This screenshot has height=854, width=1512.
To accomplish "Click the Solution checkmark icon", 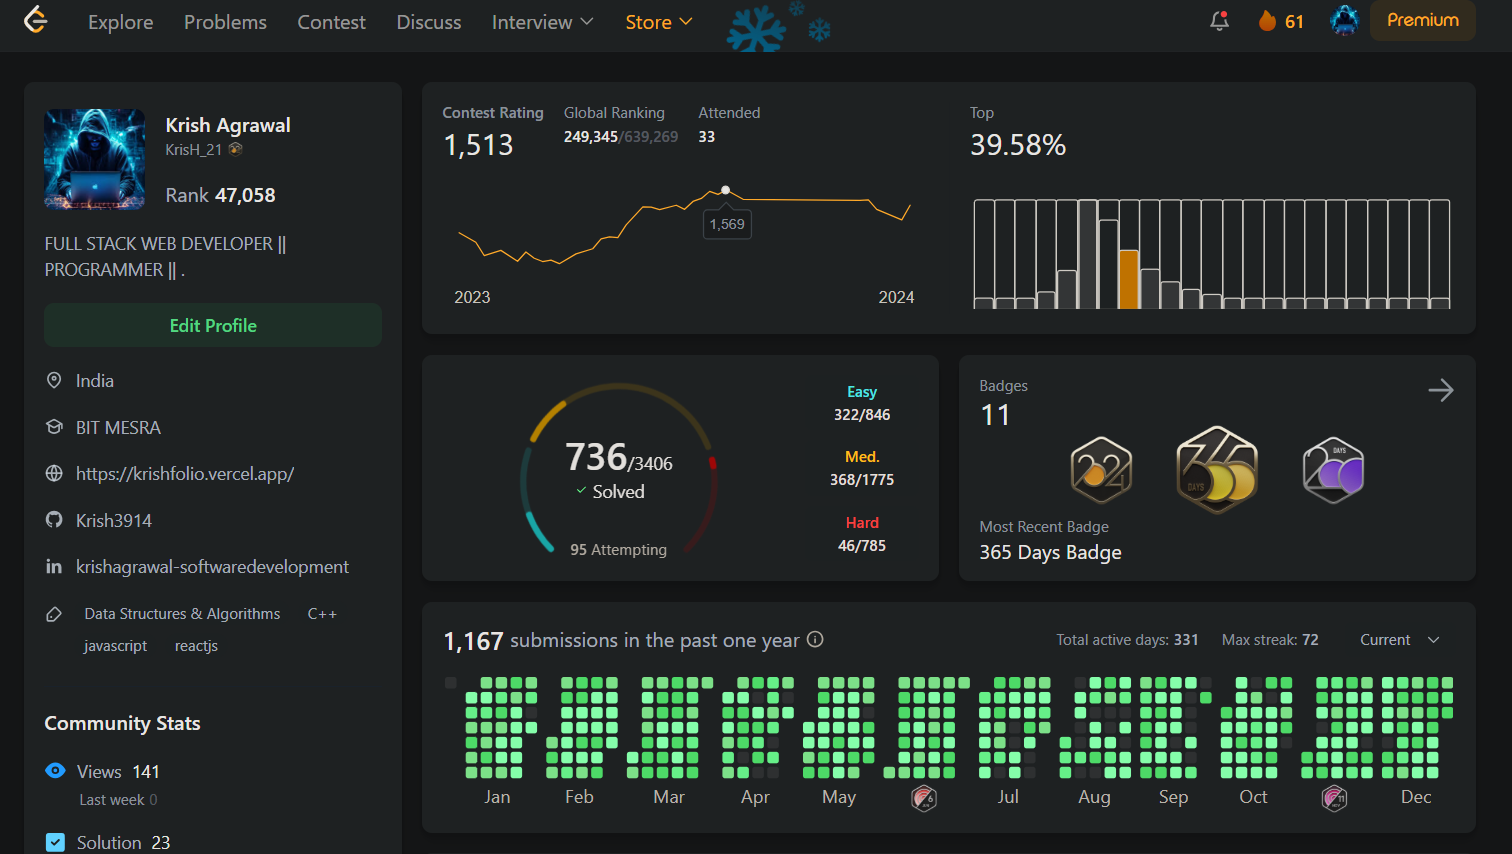I will [55, 842].
